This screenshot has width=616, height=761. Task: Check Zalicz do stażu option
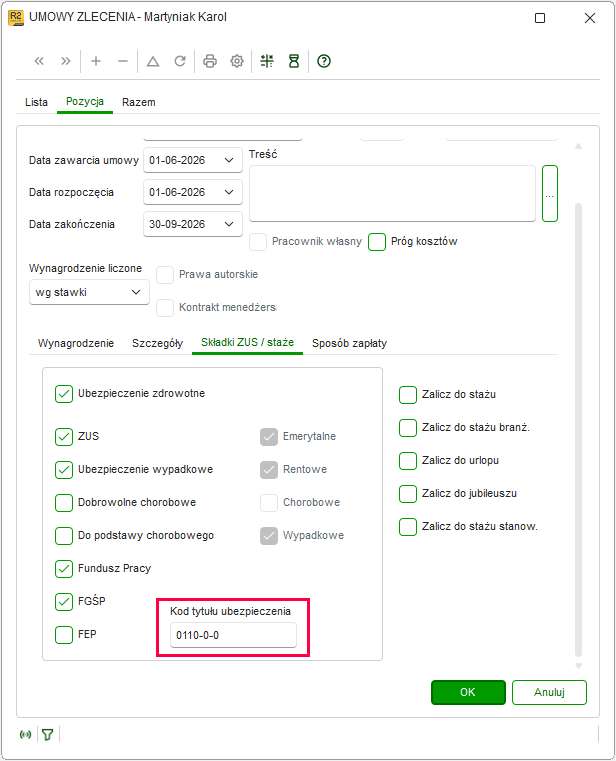point(408,395)
